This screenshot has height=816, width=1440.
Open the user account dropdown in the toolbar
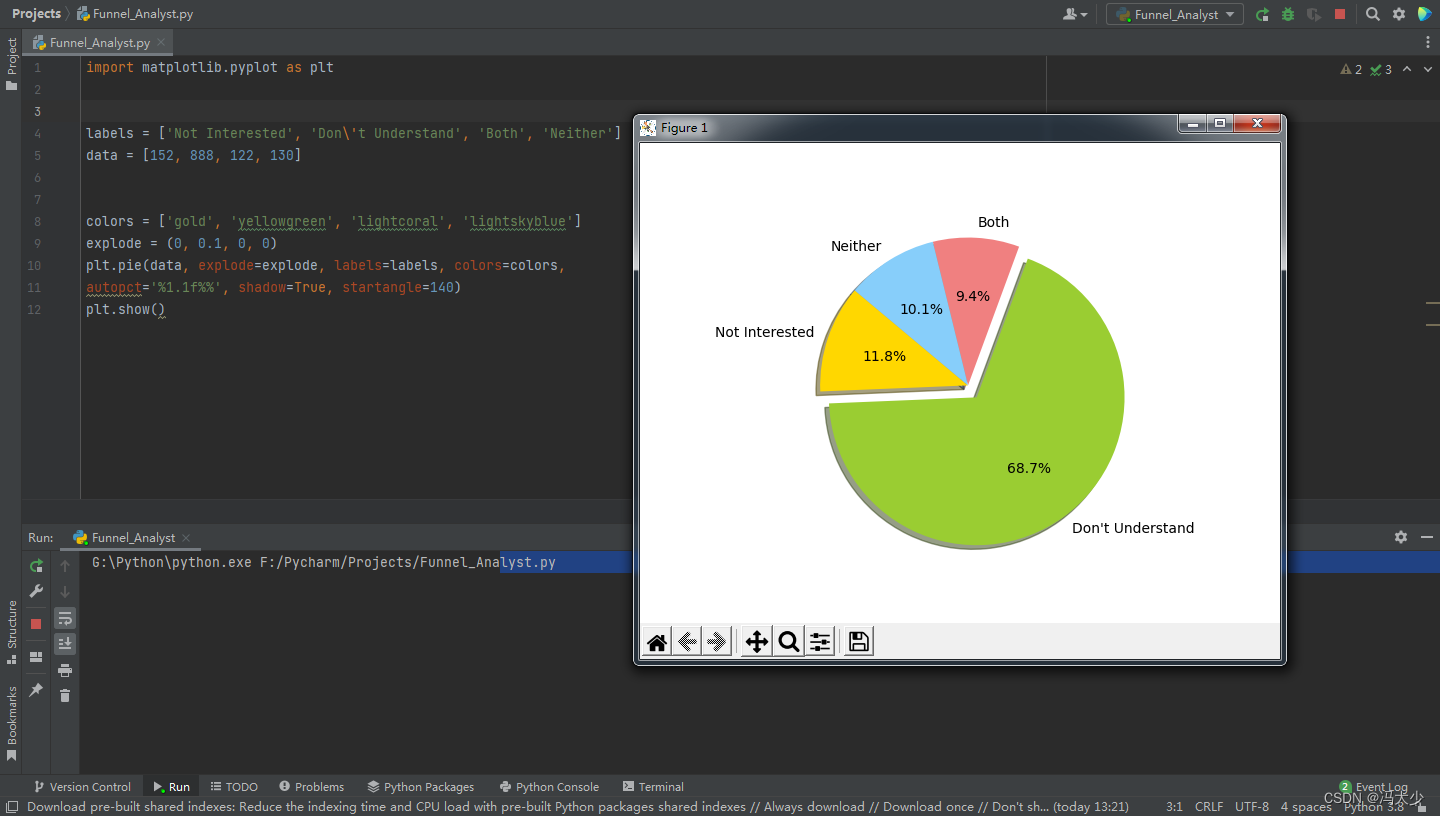click(x=1076, y=14)
